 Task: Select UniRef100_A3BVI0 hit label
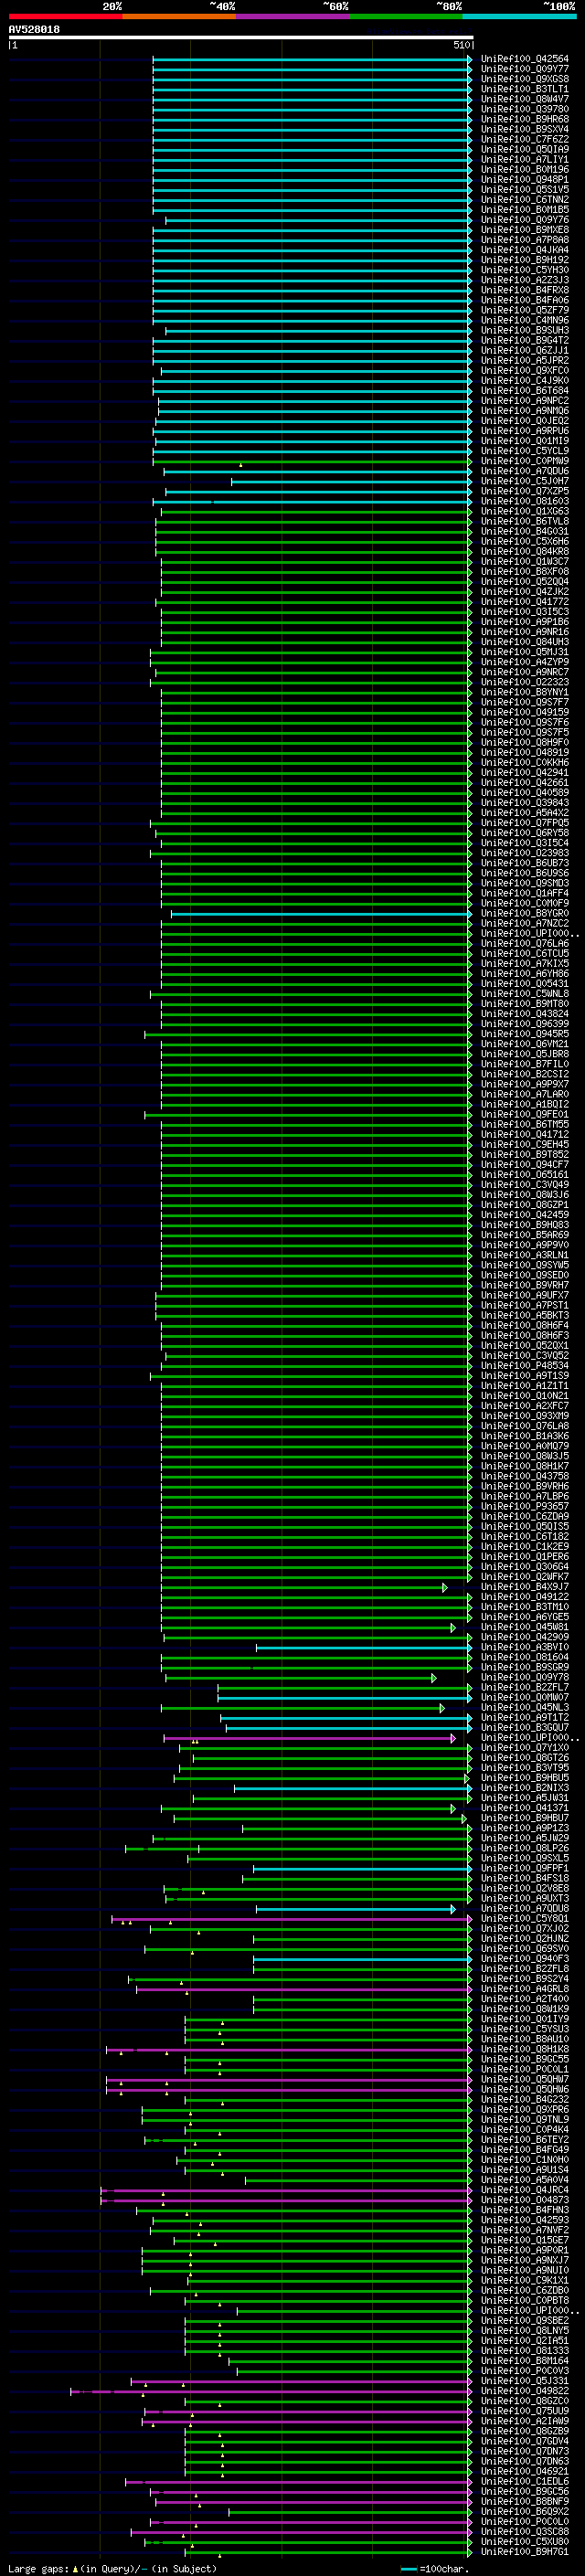pos(524,1647)
